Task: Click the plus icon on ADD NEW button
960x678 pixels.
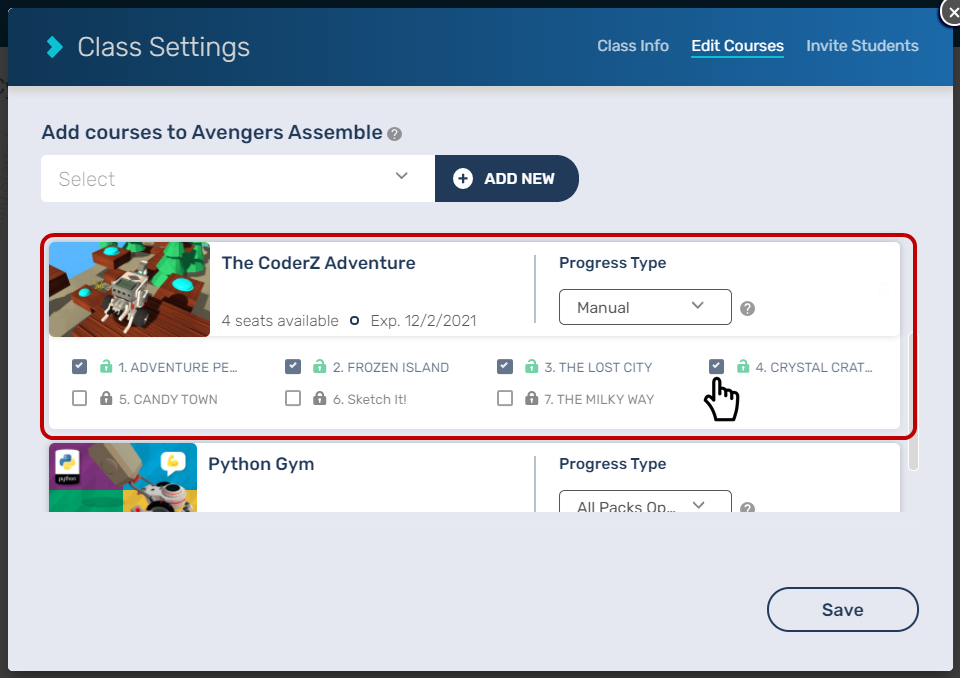Action: click(x=463, y=178)
